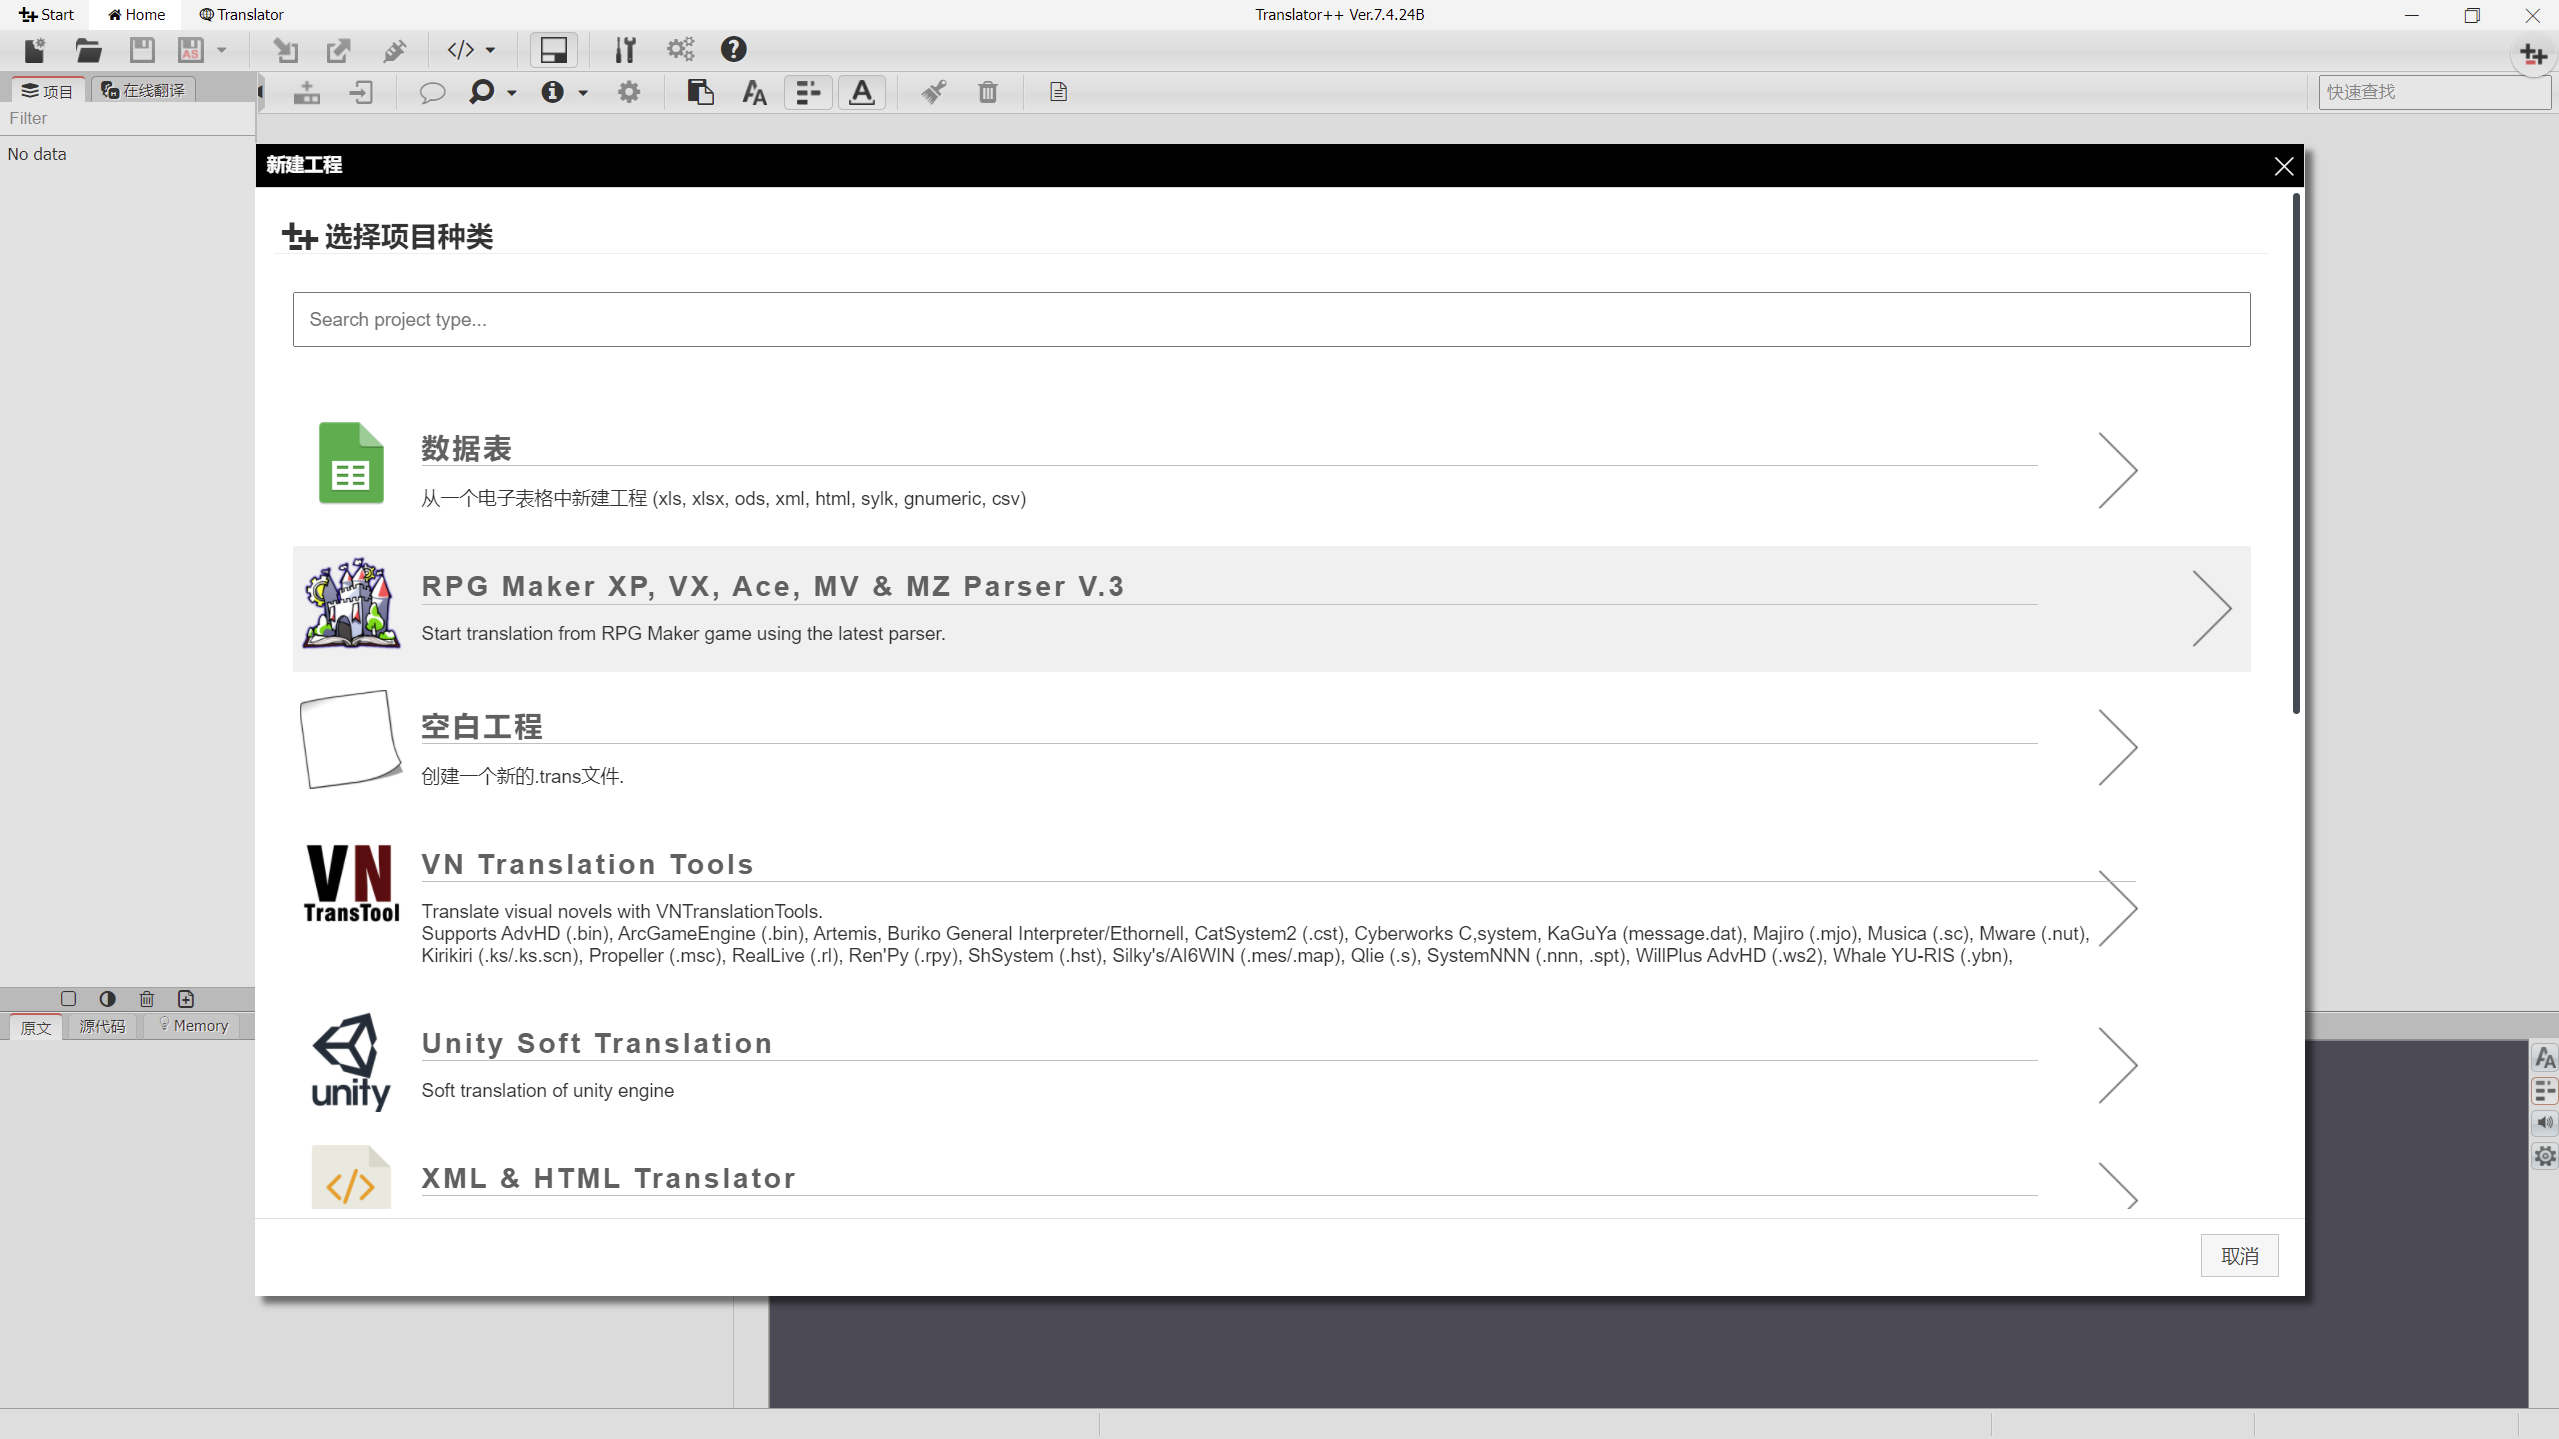Toggle the text alignment lines button
2559x1439 pixels.
point(808,92)
